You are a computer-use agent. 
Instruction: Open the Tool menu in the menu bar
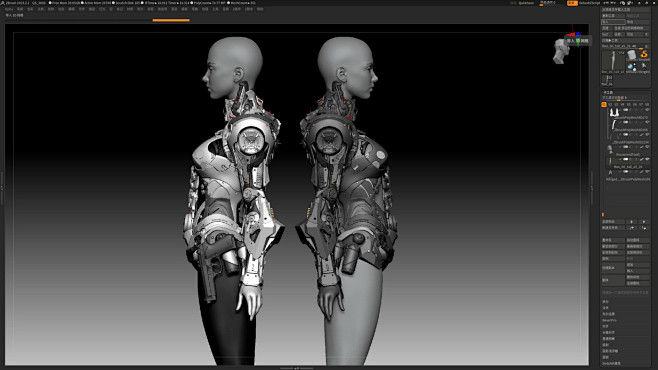click(x=215, y=9)
